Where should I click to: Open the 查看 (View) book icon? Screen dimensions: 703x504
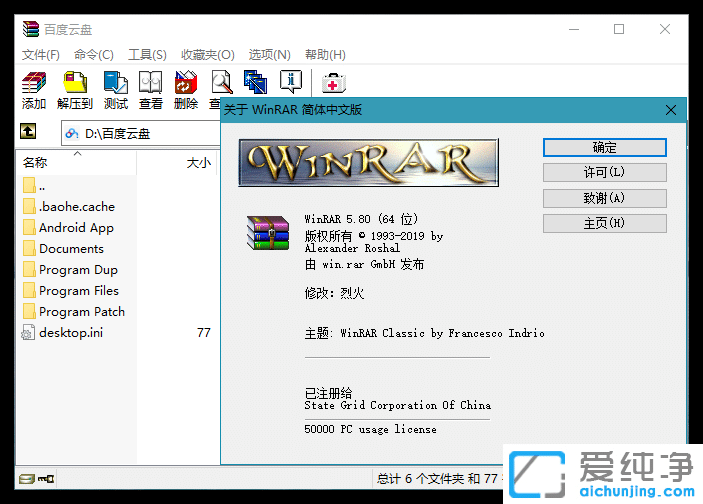(151, 84)
